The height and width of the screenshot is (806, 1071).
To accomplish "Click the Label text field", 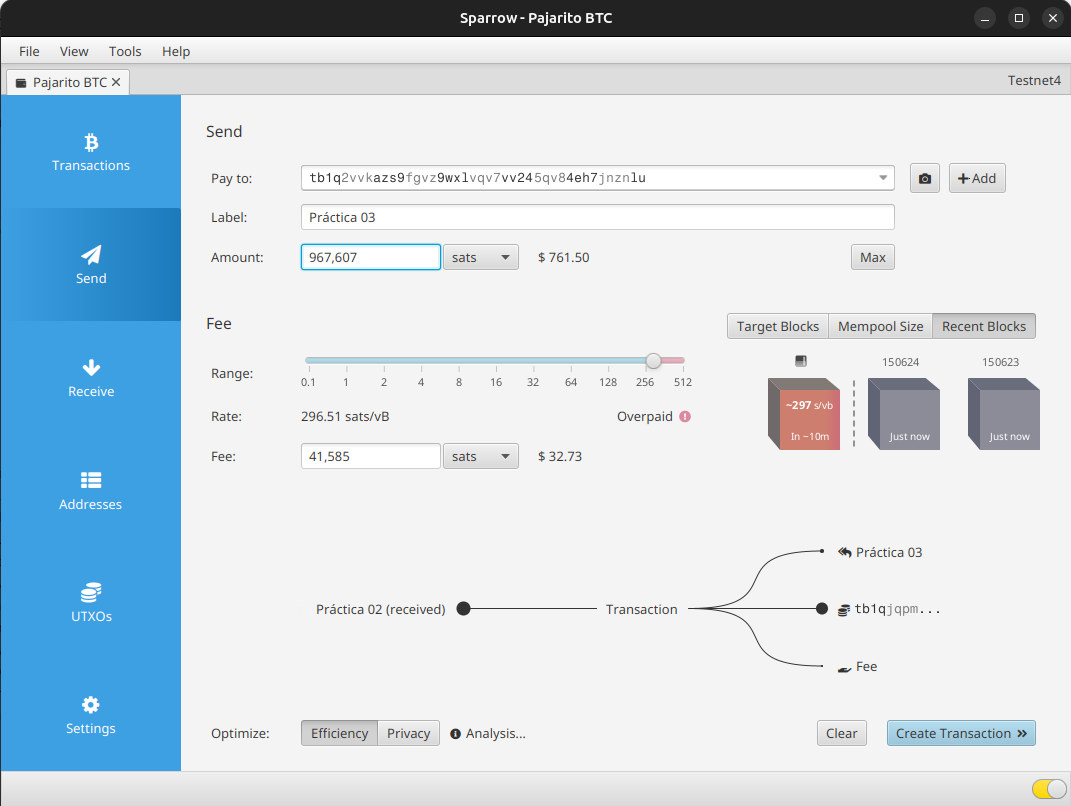I will click(598, 217).
